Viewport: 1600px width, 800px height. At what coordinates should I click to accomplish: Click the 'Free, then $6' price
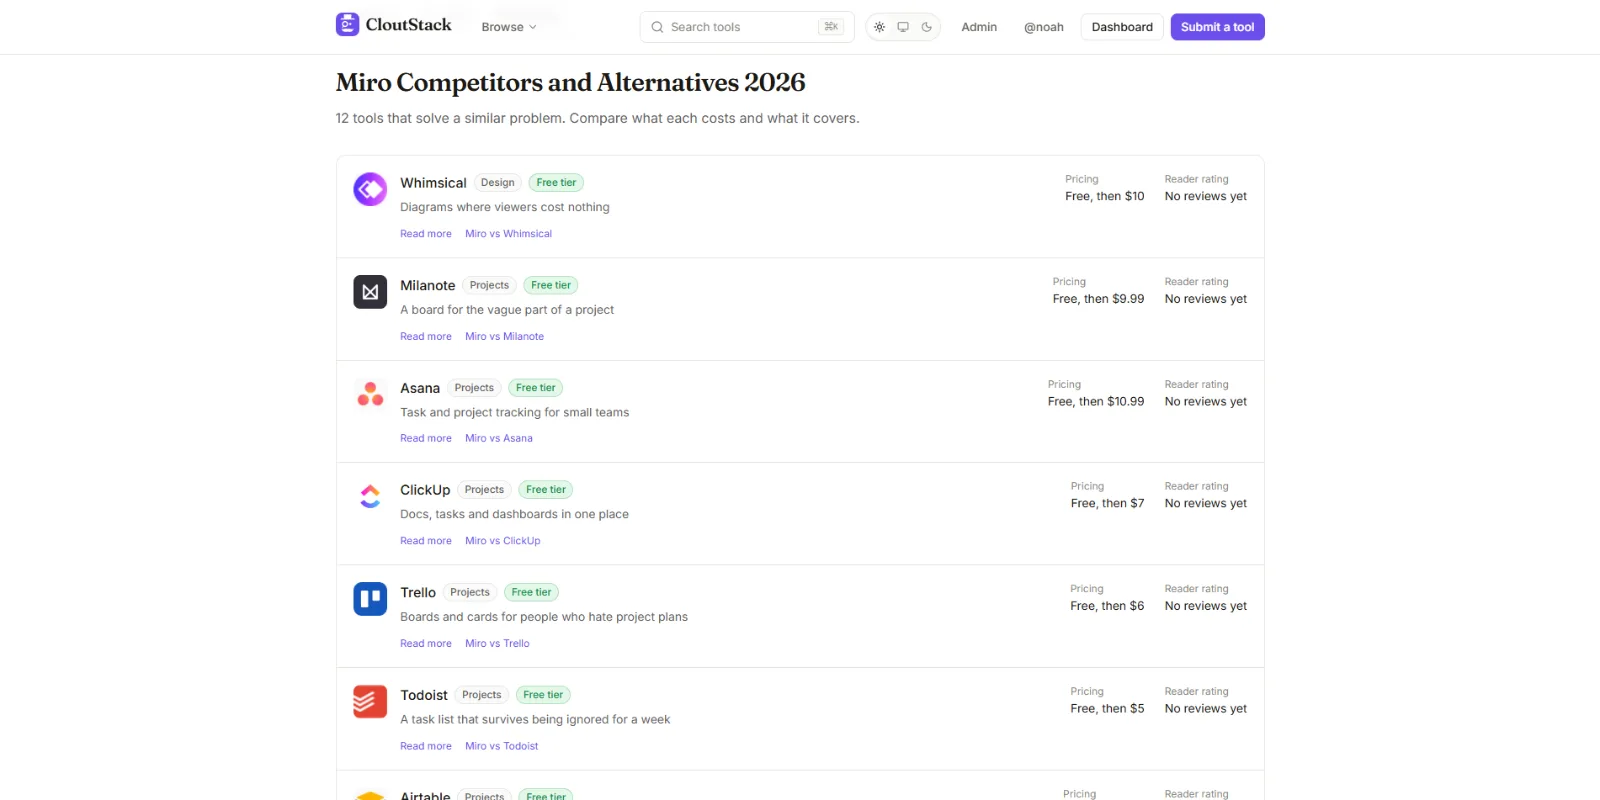click(1107, 606)
